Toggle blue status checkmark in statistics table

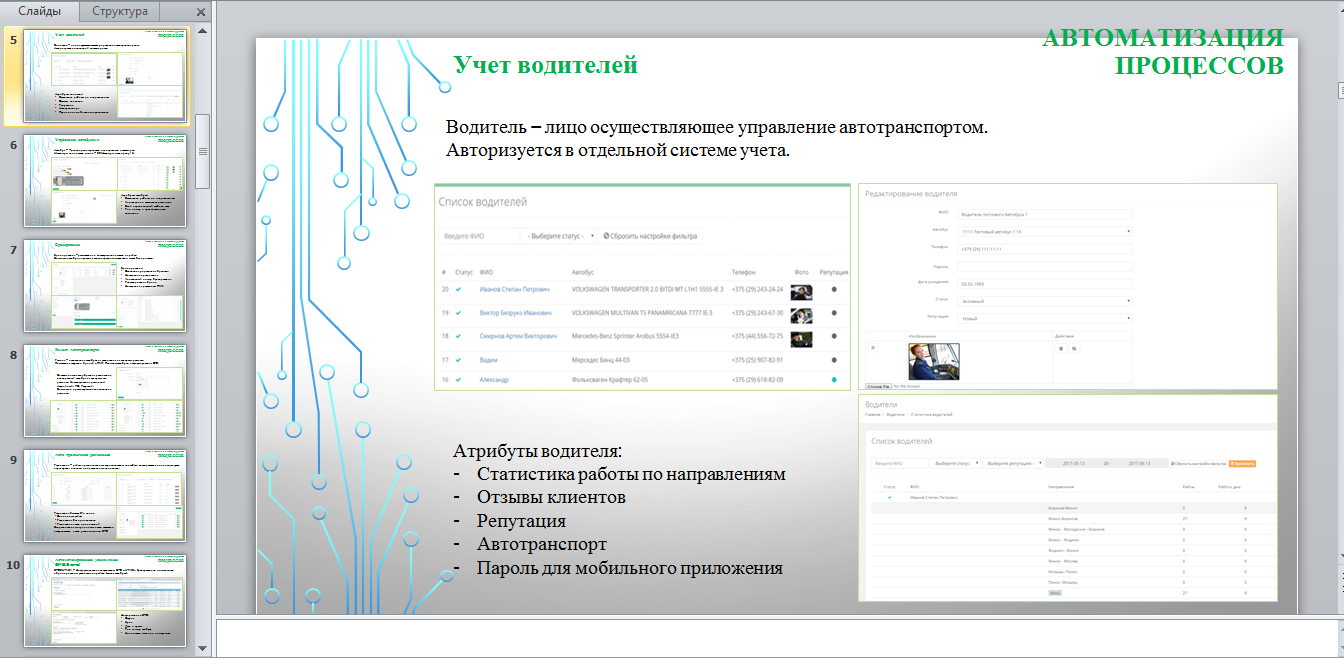pyautogui.click(x=890, y=497)
